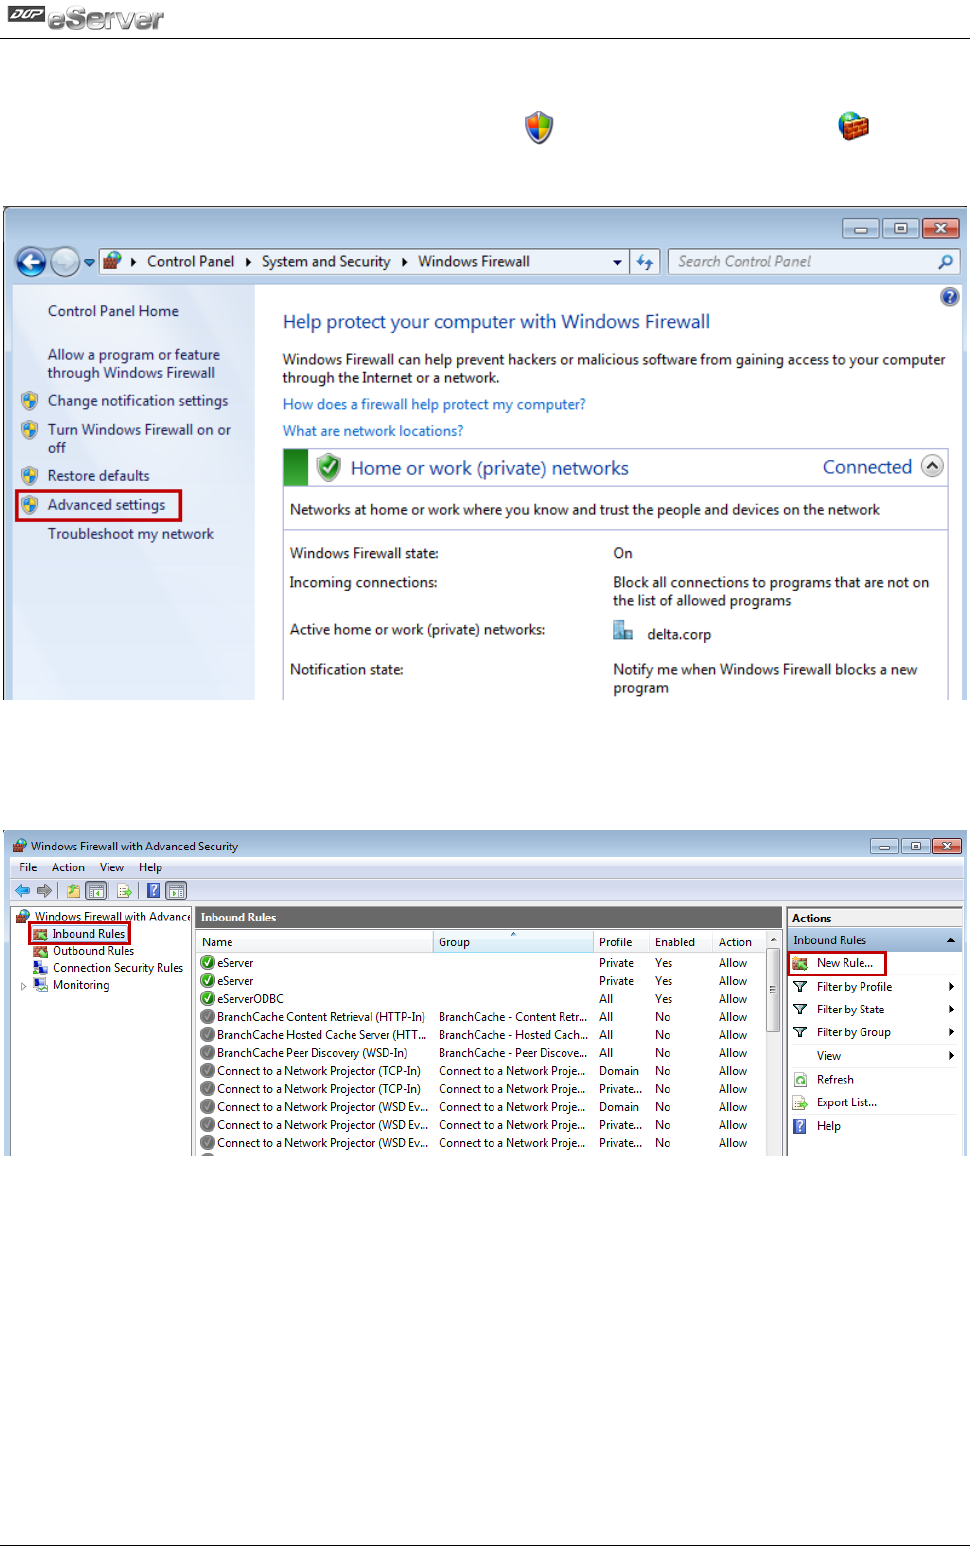This screenshot has height=1546, width=970.
Task: Click the green check icon of eServerODBC rule
Action: pyautogui.click(x=208, y=998)
